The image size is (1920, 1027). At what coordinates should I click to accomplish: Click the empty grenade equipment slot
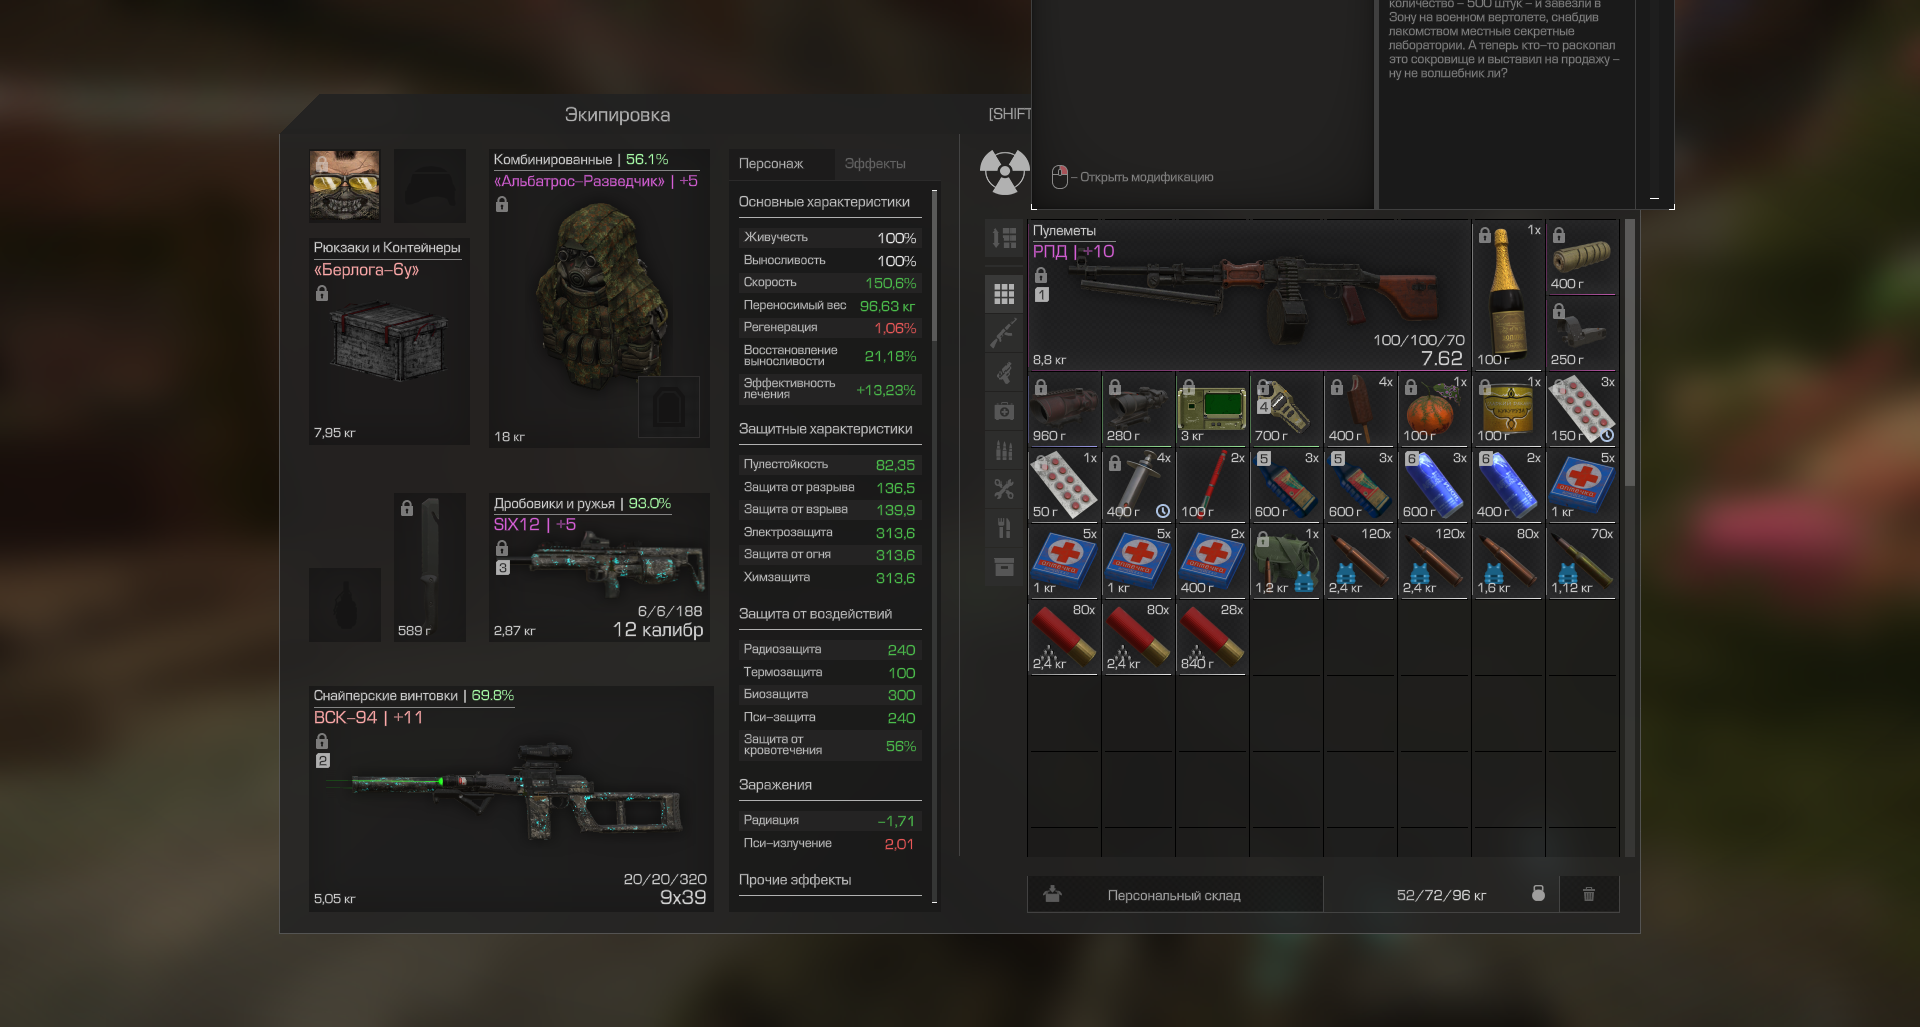point(345,605)
